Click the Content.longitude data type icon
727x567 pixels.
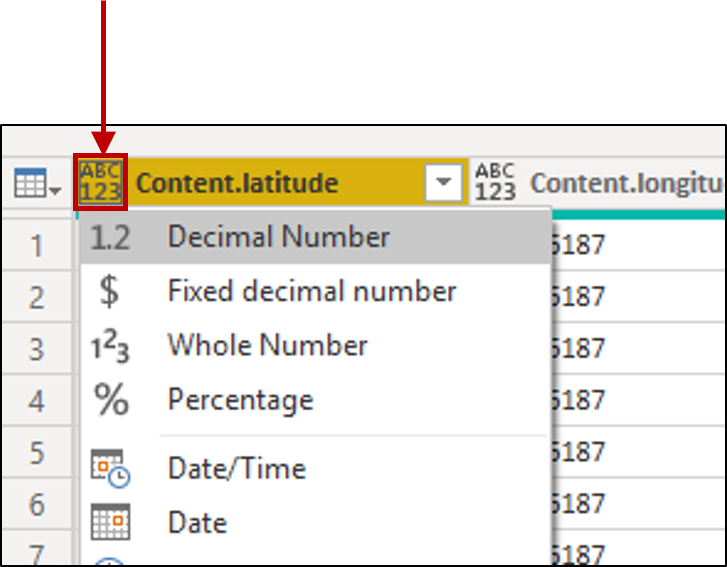click(495, 182)
